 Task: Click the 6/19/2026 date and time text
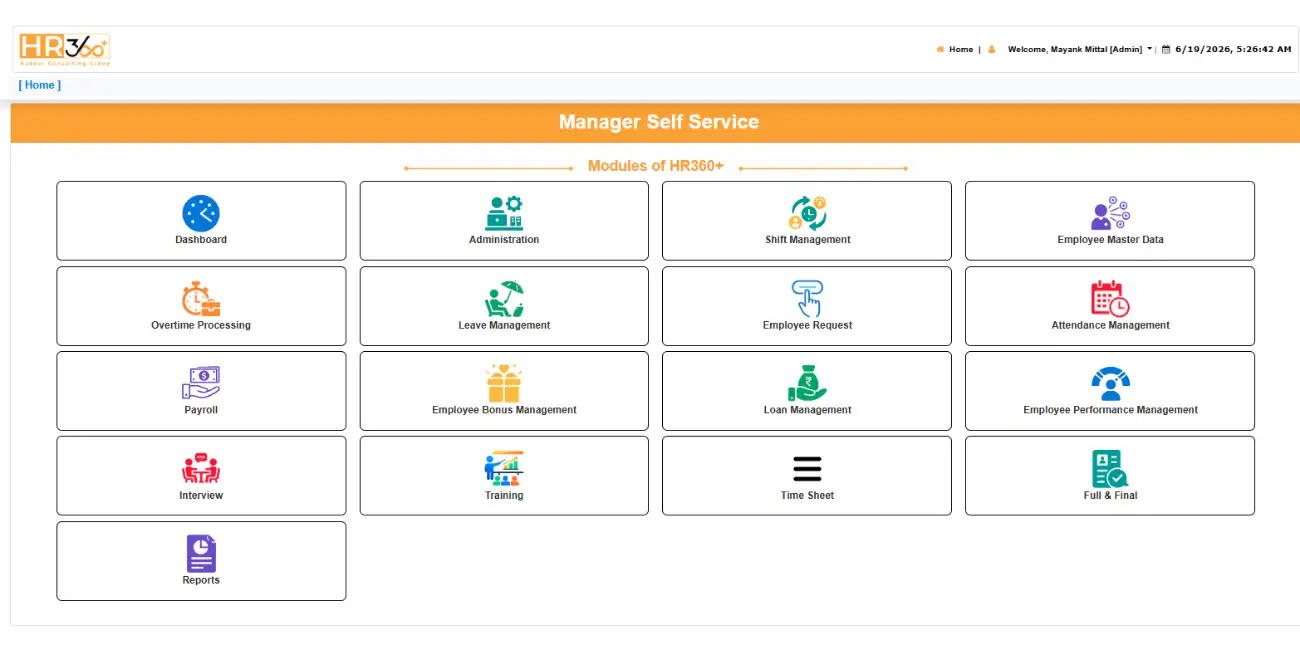click(1233, 49)
